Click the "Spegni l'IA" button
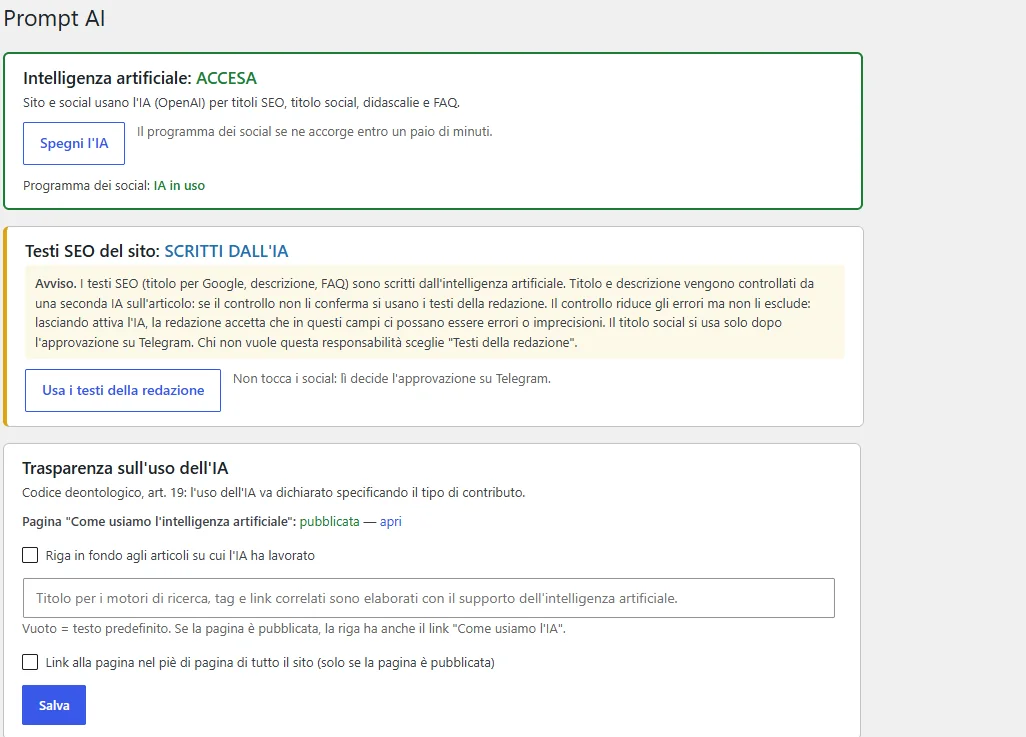1026x737 pixels. coord(74,143)
